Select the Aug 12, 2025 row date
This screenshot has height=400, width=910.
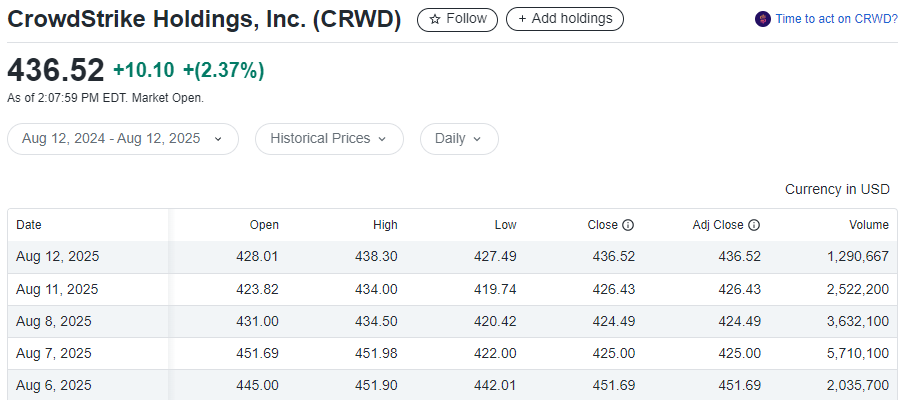tap(58, 257)
